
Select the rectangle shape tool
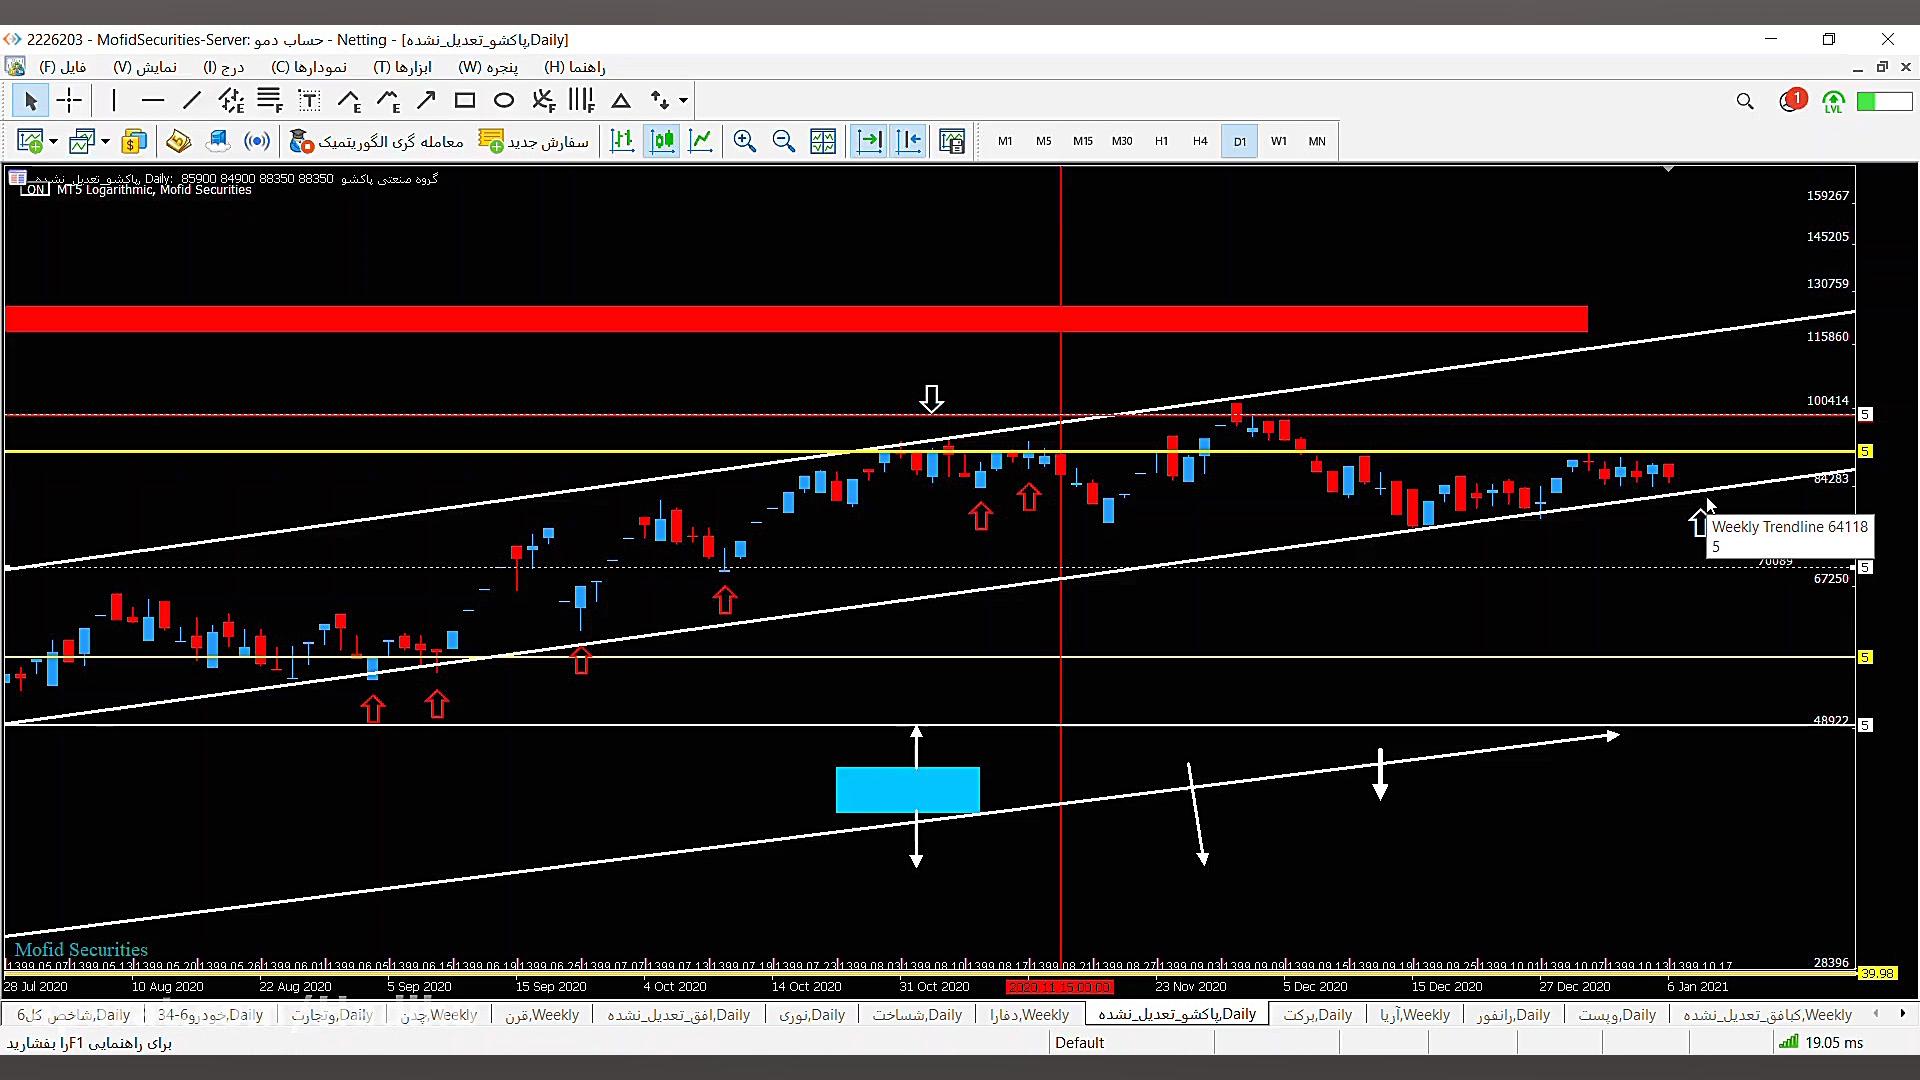click(465, 100)
